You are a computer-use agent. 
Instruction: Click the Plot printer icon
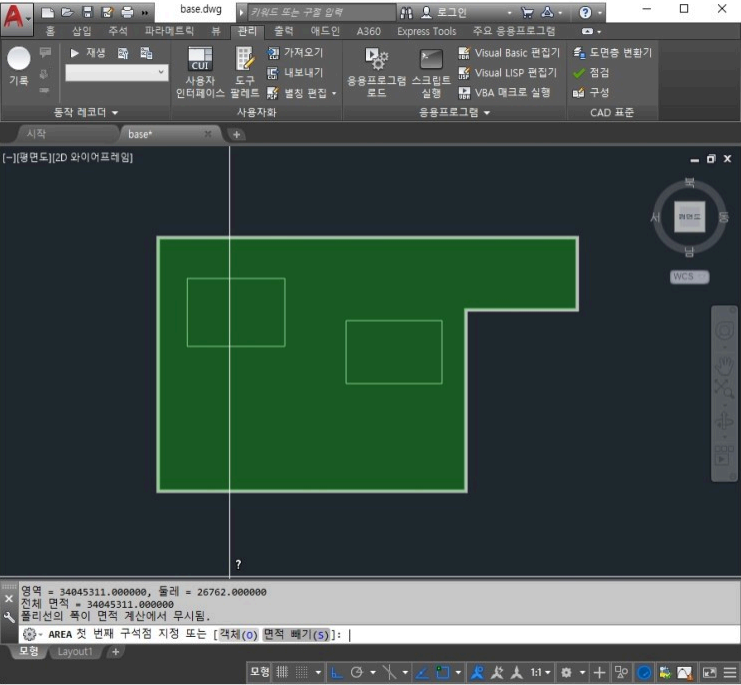click(127, 13)
